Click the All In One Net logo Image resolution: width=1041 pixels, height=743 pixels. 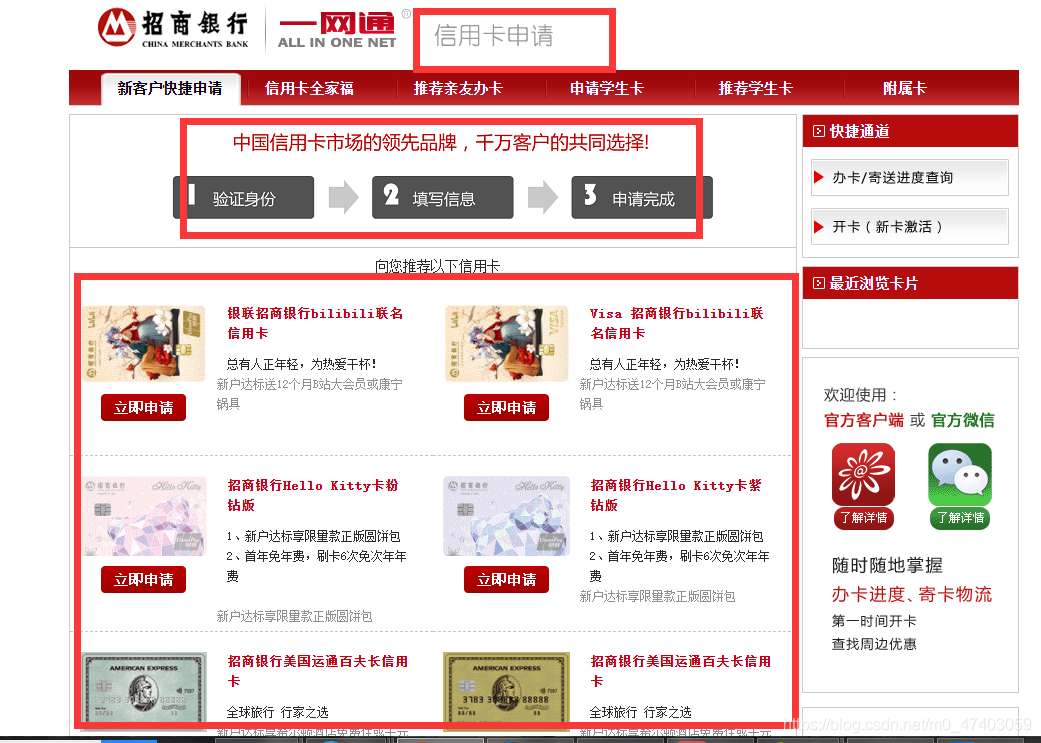click(x=337, y=30)
